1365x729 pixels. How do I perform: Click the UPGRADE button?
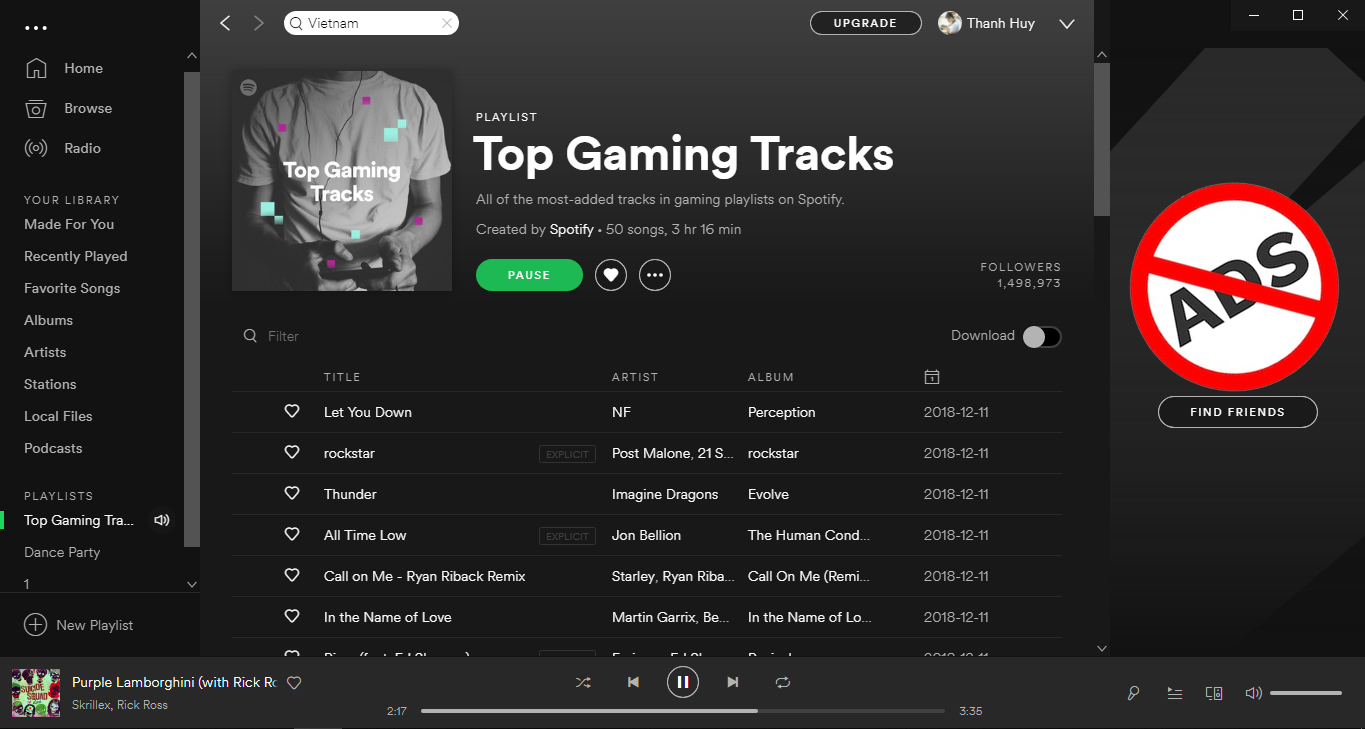[866, 23]
